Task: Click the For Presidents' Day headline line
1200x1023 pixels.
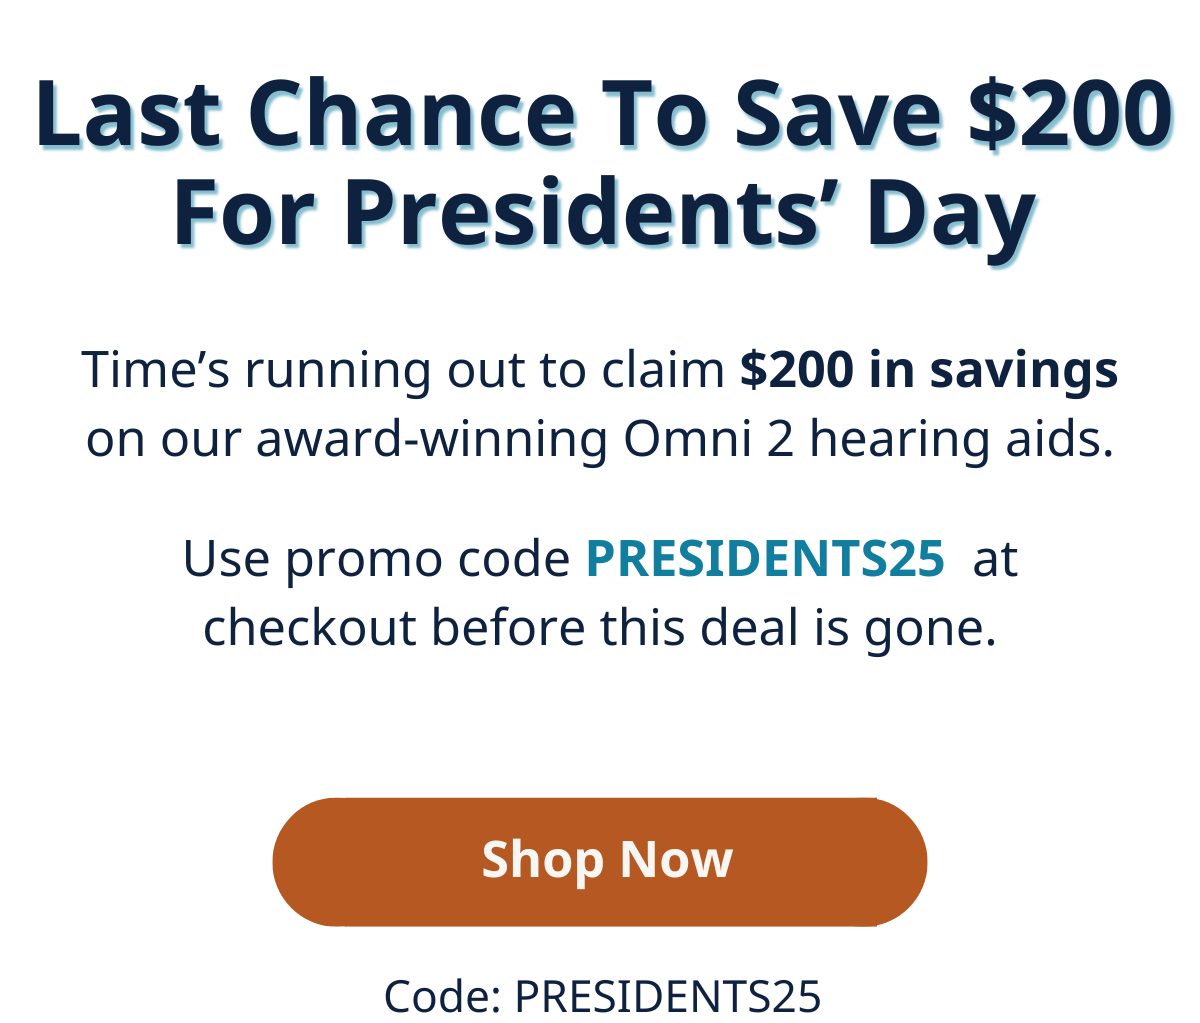Action: (604, 217)
